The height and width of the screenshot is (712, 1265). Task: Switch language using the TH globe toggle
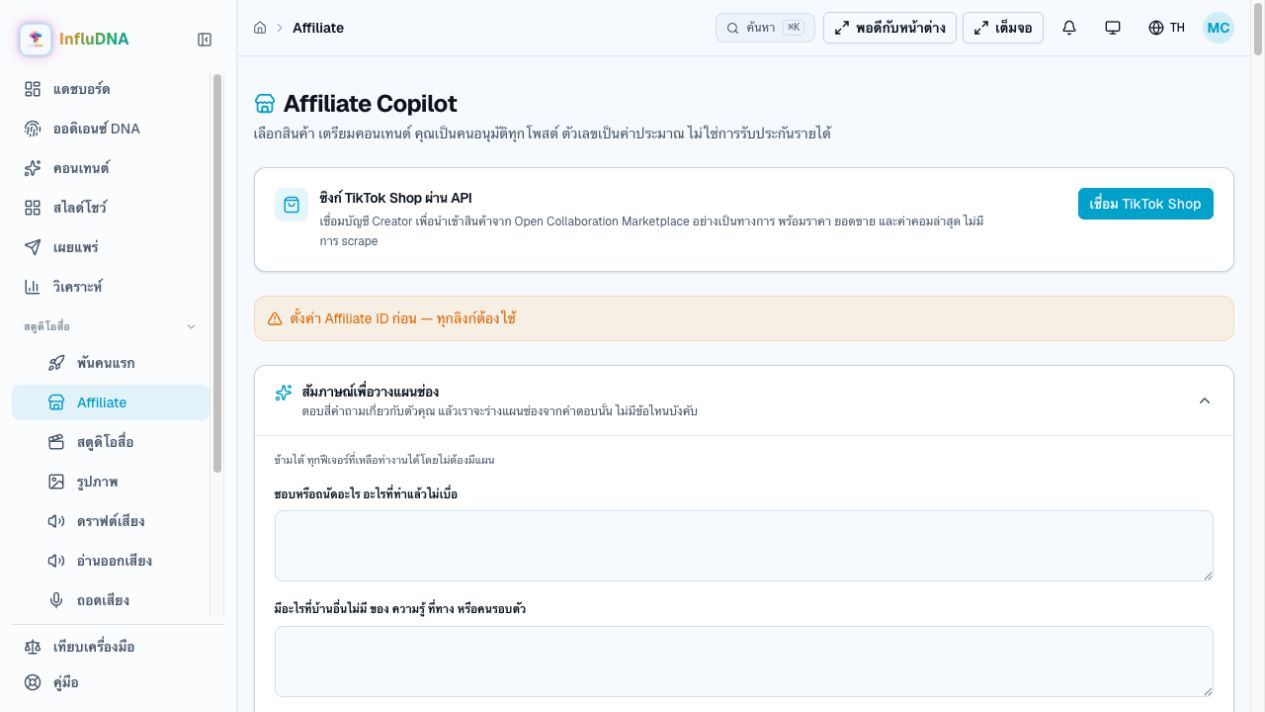pyautogui.click(x=1166, y=28)
